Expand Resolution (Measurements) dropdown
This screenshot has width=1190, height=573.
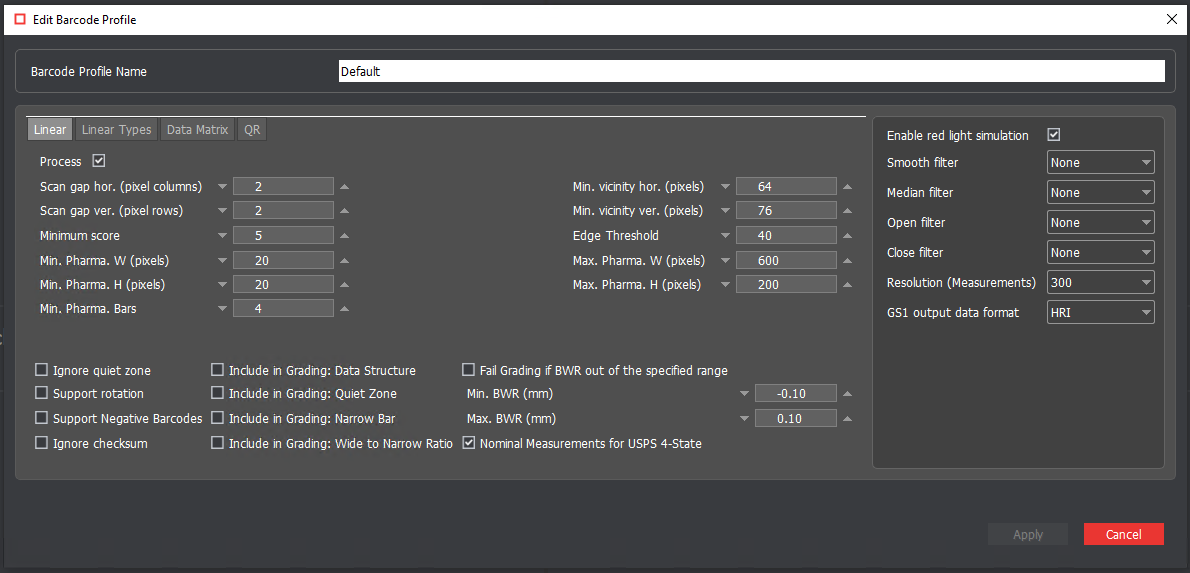pyautogui.click(x=1100, y=282)
